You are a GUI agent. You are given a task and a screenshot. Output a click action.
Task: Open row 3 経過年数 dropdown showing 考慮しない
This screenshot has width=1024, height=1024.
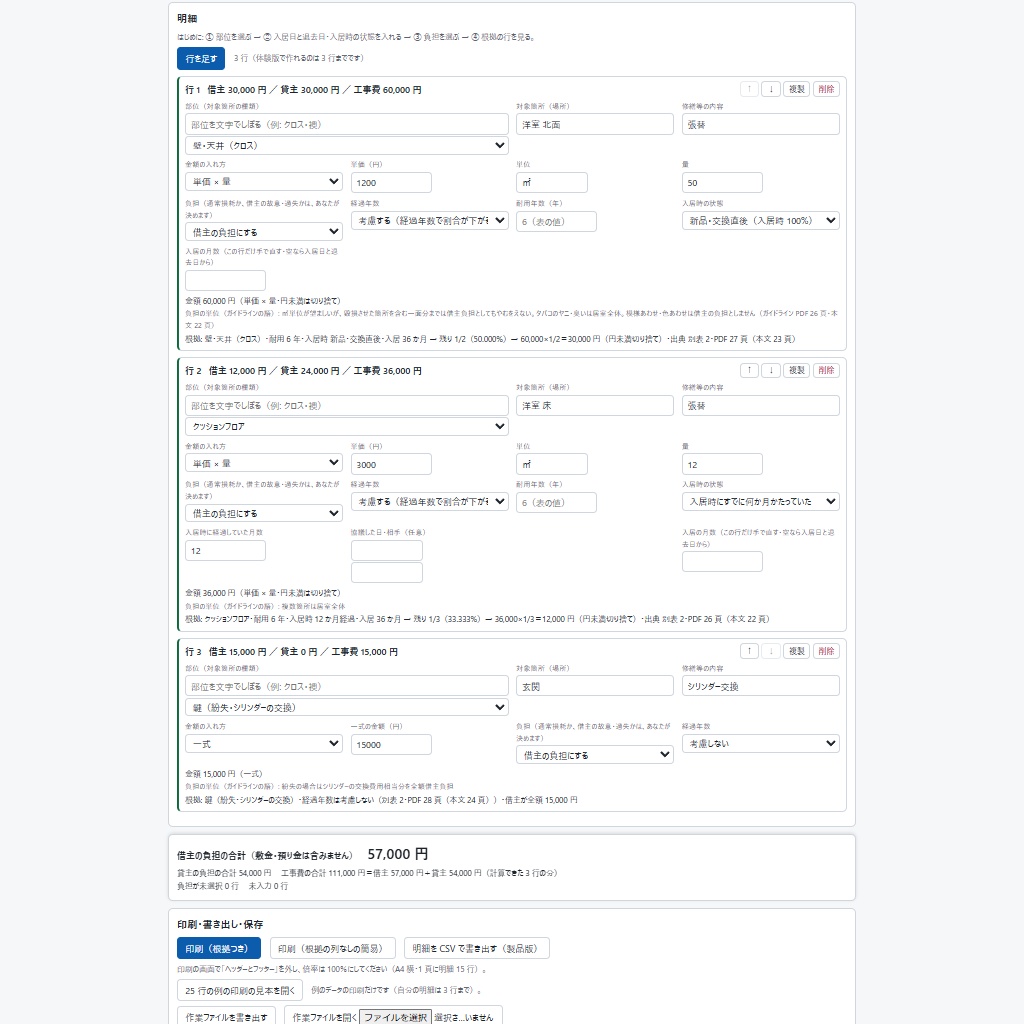(761, 743)
